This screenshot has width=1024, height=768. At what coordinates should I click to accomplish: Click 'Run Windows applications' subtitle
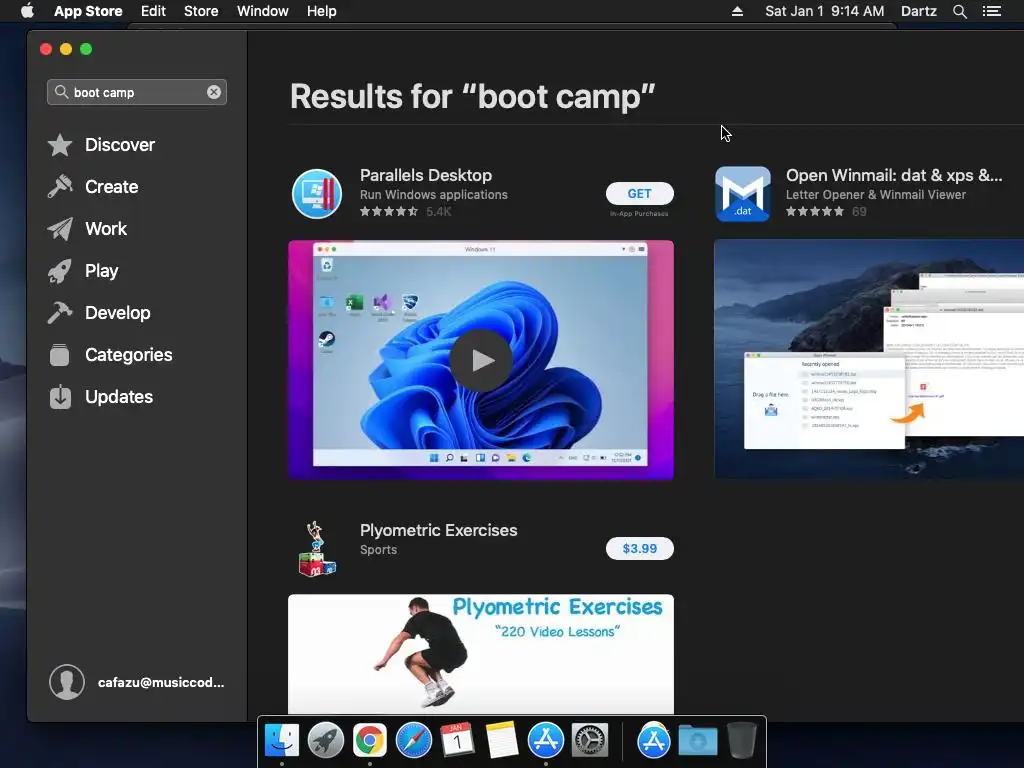(434, 195)
